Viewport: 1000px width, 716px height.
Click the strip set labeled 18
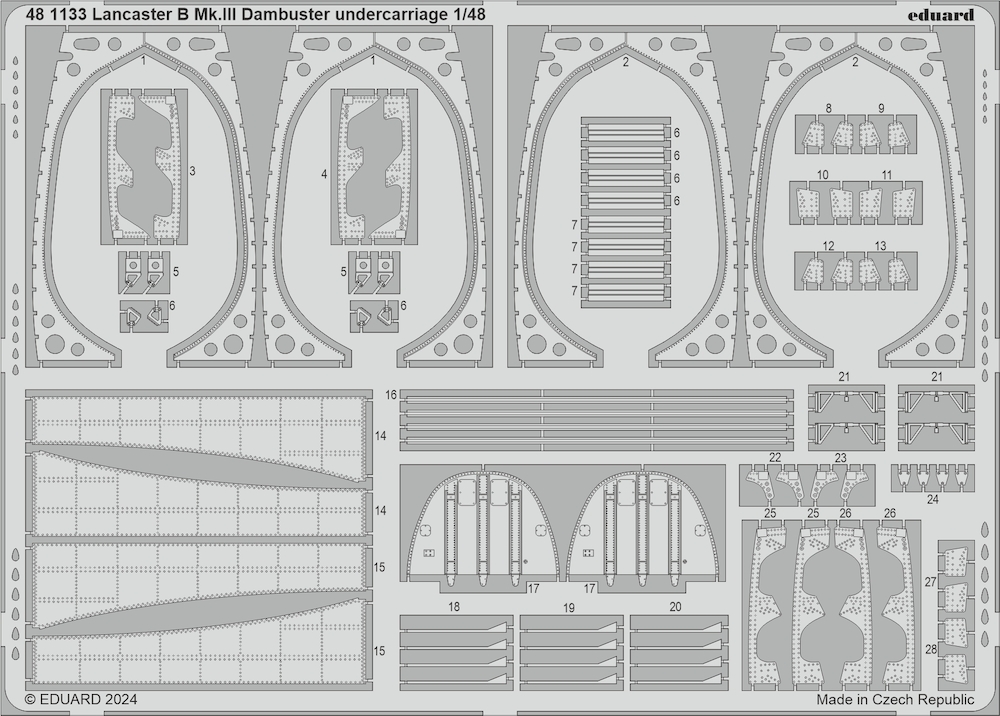[x=457, y=649]
